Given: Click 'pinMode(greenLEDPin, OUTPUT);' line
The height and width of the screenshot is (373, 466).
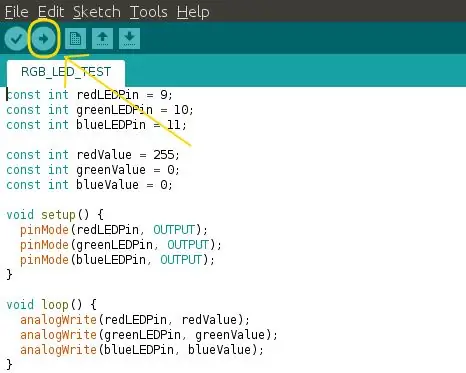Looking at the screenshot, I should 121,245.
